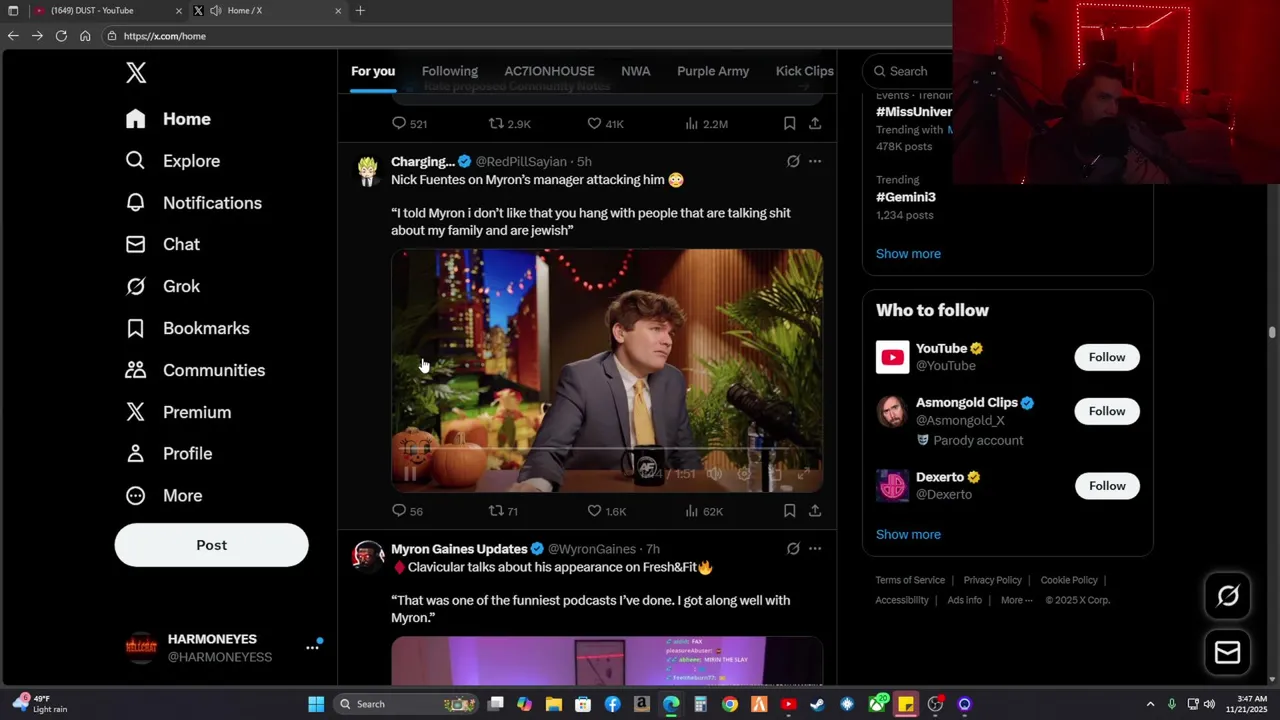Open more options on Charging post

click(815, 161)
